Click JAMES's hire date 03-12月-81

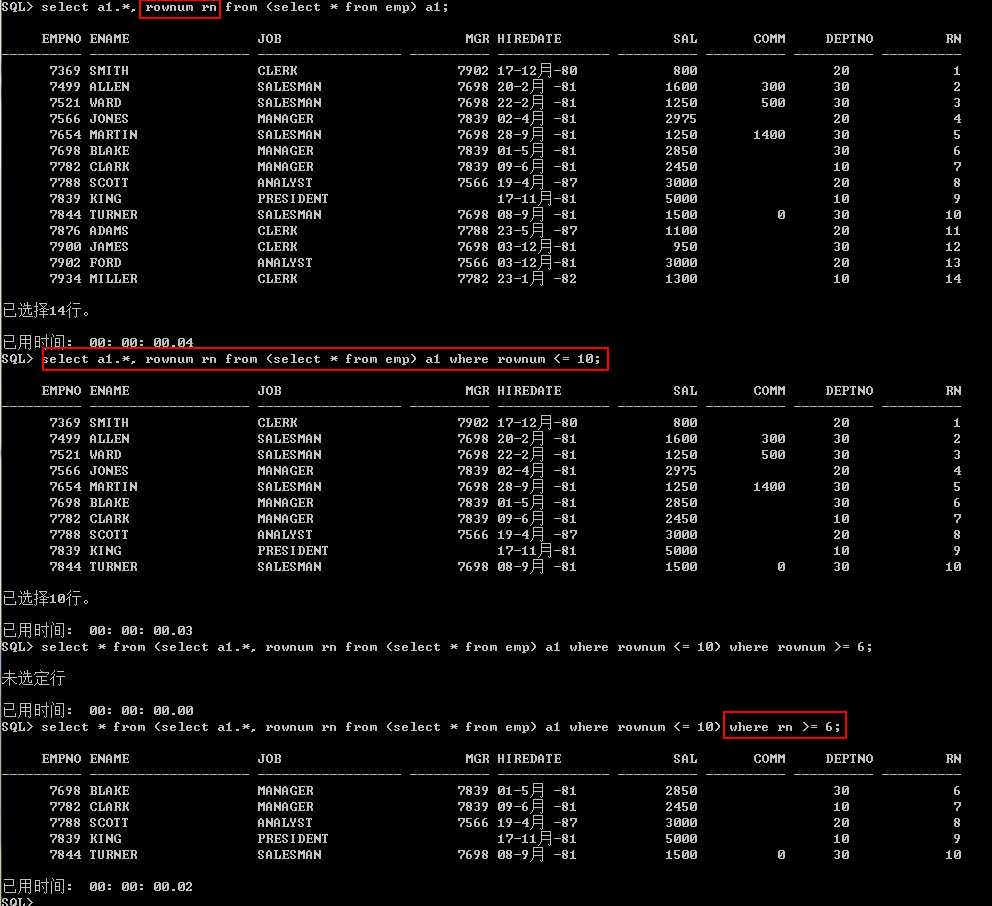[537, 247]
